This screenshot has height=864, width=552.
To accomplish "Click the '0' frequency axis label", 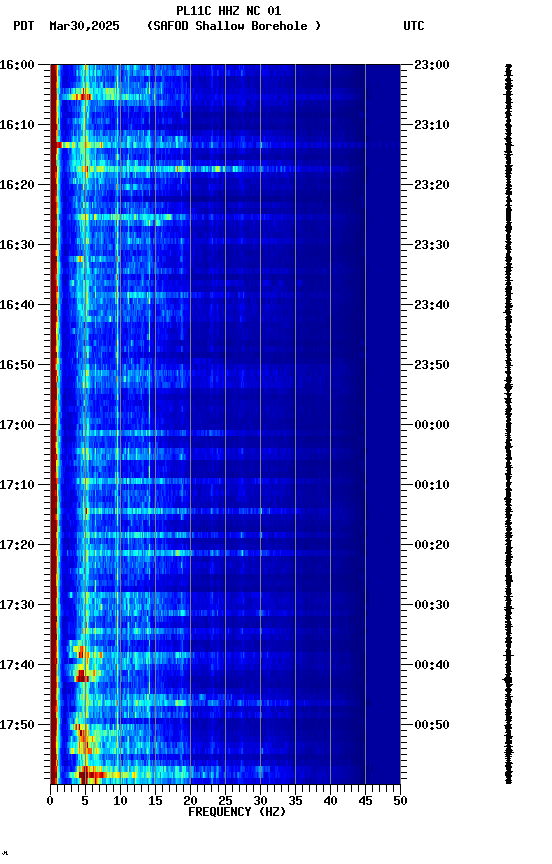I will click(x=50, y=801).
